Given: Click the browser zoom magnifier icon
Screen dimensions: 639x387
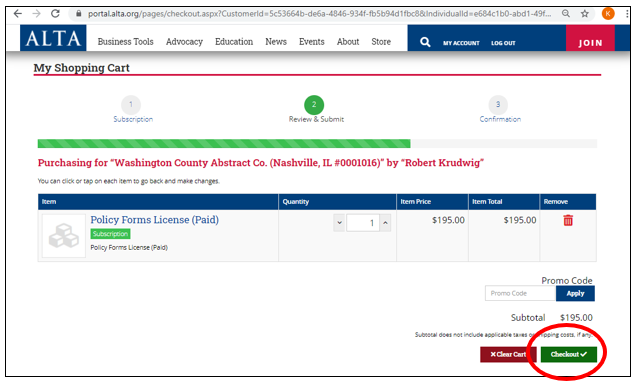Looking at the screenshot, I should [566, 13].
